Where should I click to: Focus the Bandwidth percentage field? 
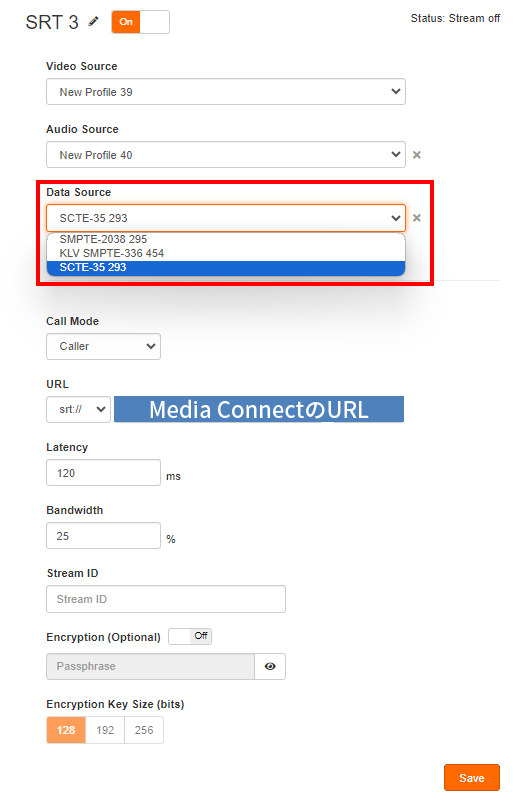tap(103, 535)
